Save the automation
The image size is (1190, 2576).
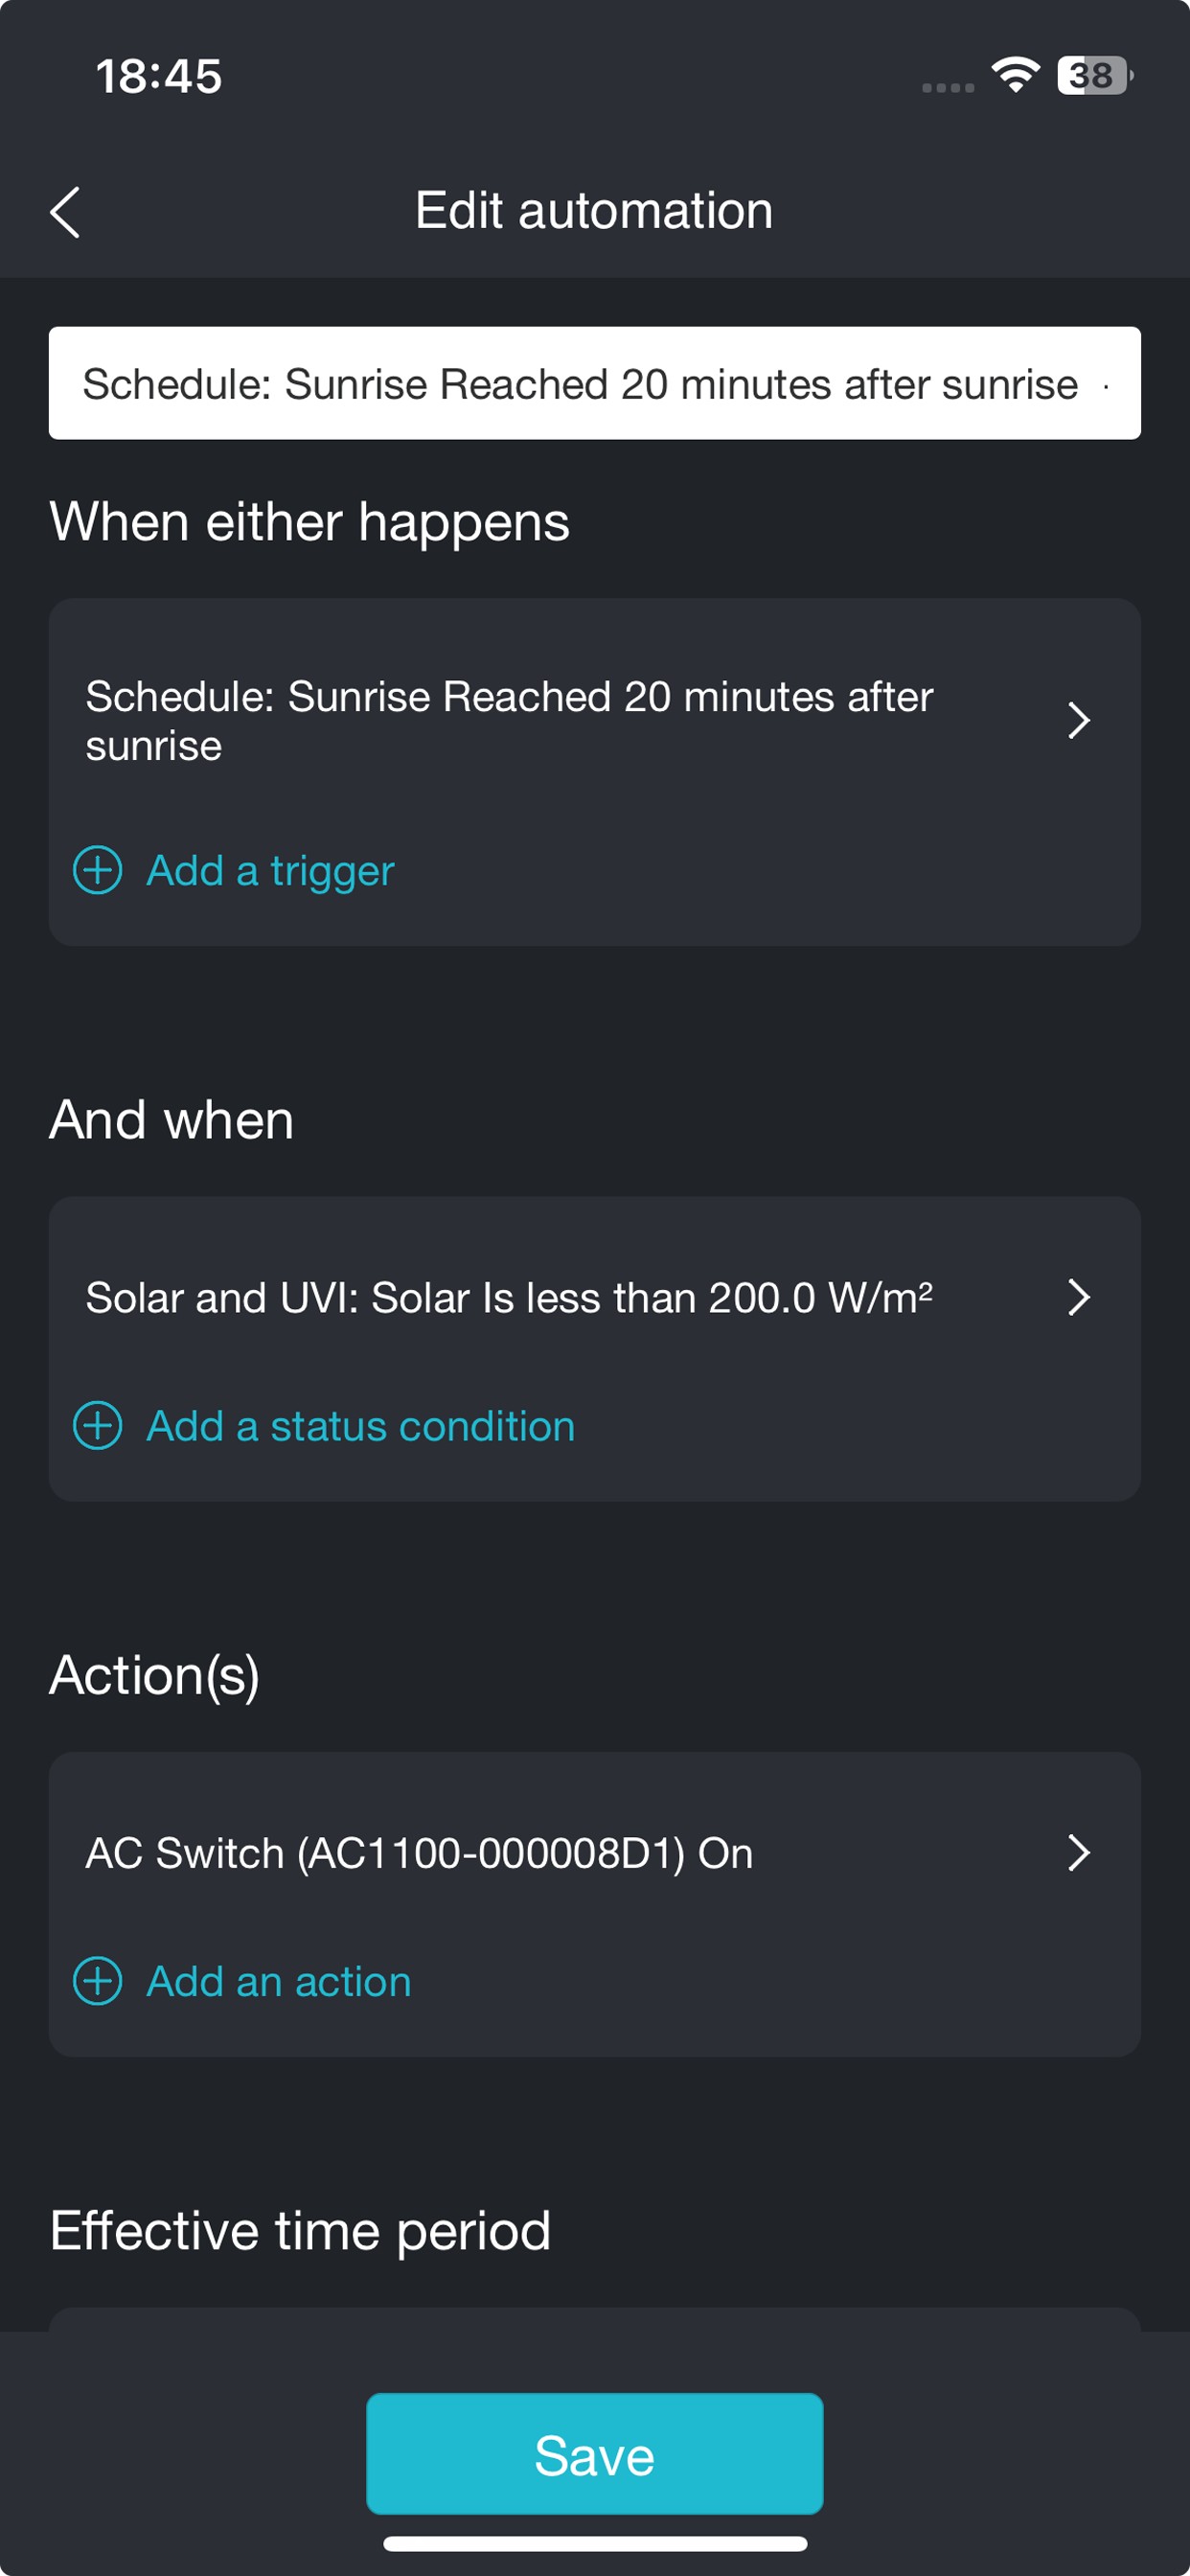[595, 2454]
